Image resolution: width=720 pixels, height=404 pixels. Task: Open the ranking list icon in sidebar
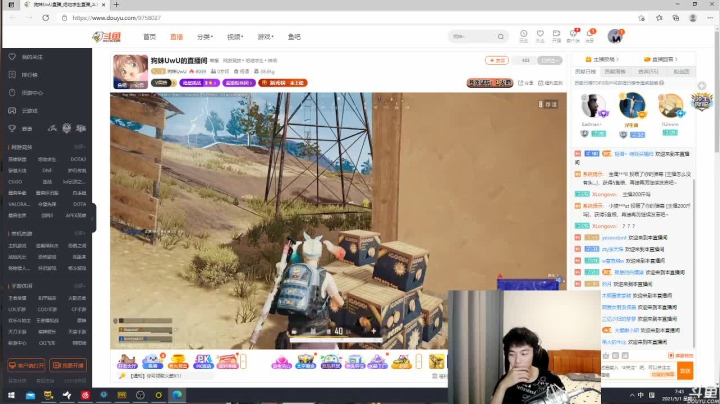(12, 75)
